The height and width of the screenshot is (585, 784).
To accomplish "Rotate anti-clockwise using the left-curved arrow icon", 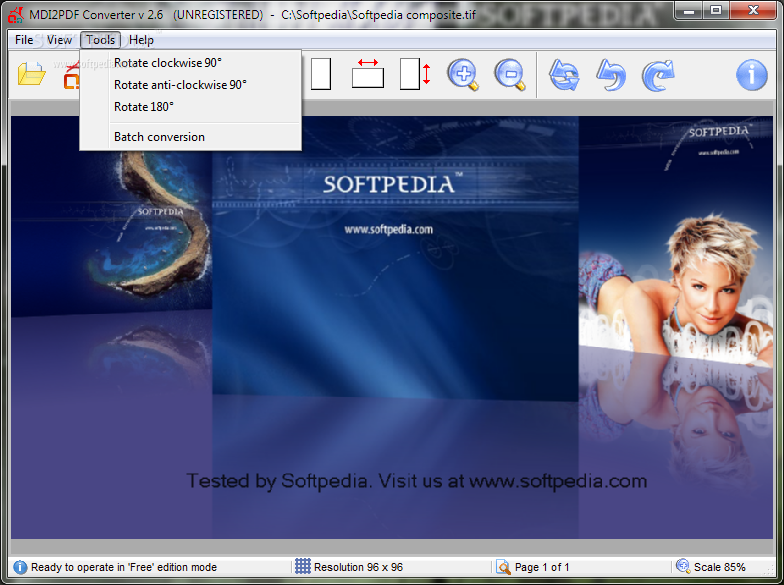I will click(611, 75).
